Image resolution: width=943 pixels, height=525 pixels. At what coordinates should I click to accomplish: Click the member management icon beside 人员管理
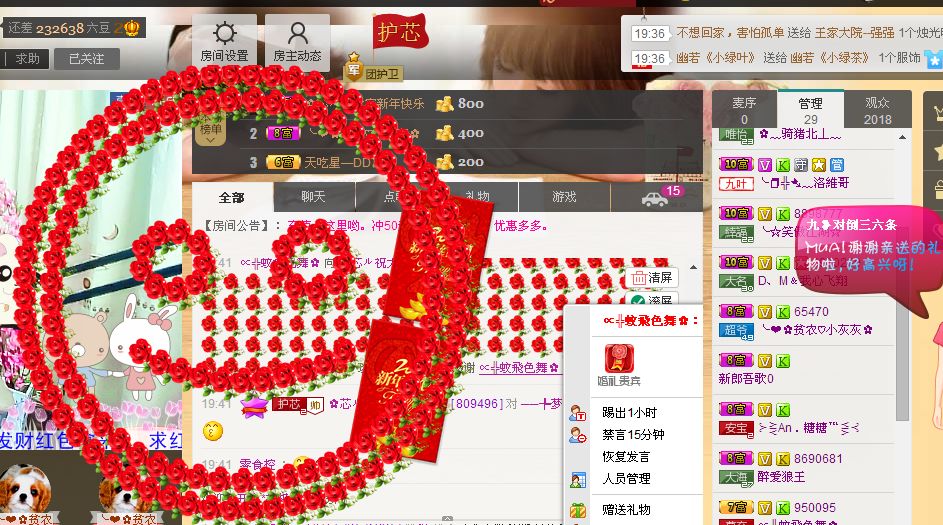point(578,479)
